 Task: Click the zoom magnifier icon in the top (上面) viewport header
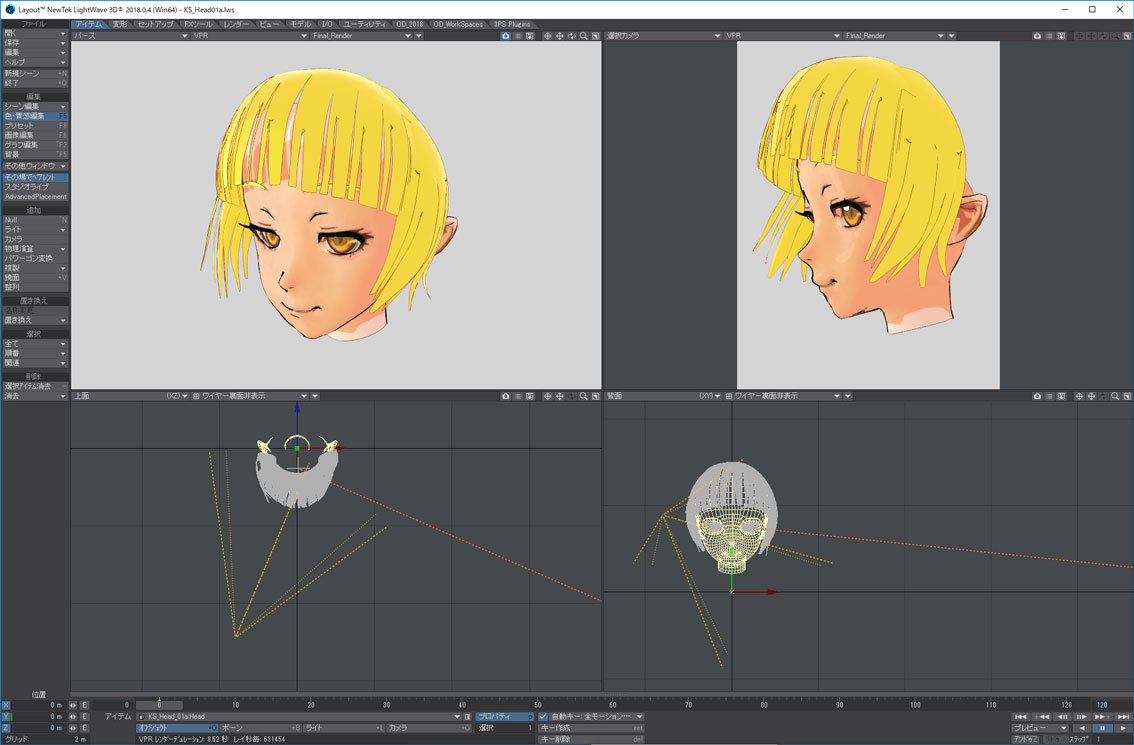584,396
